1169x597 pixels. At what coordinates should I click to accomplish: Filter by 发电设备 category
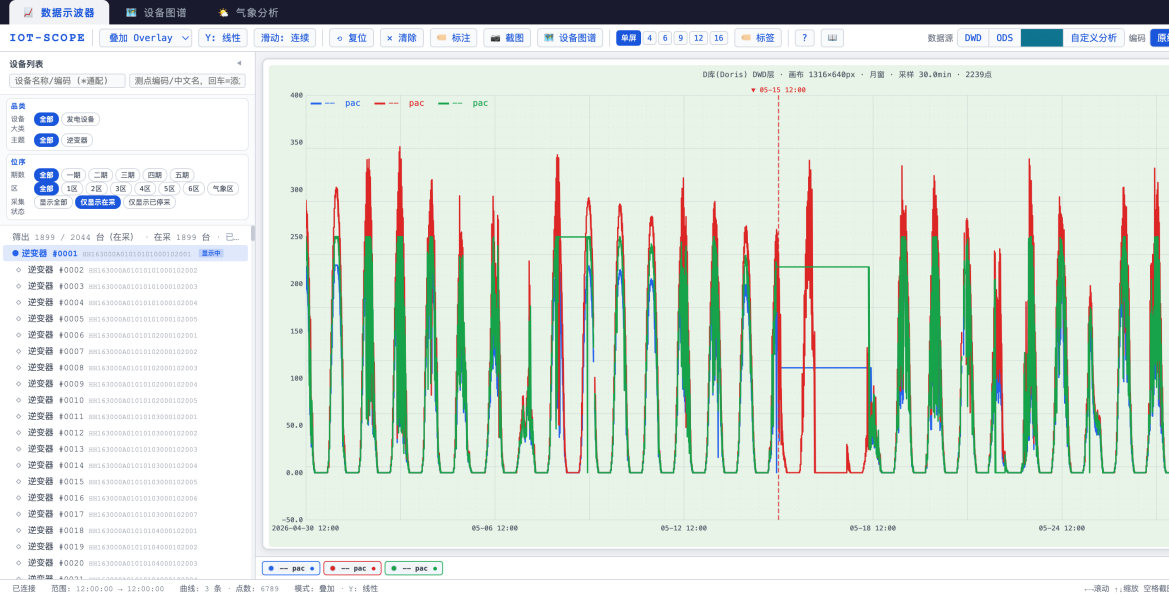[x=81, y=119]
